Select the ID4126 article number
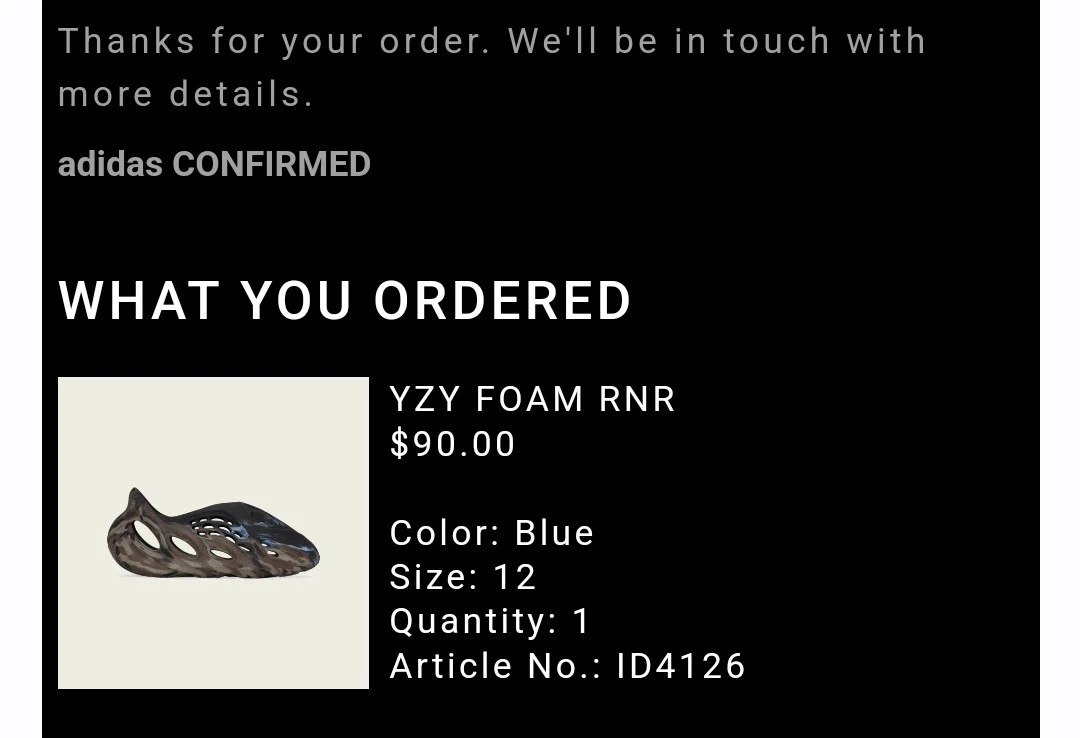Viewport: 1080px width, 738px height. click(x=681, y=666)
